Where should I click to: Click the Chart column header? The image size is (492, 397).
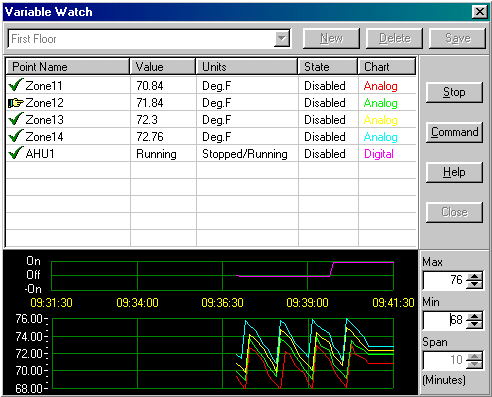pyautogui.click(x=387, y=67)
